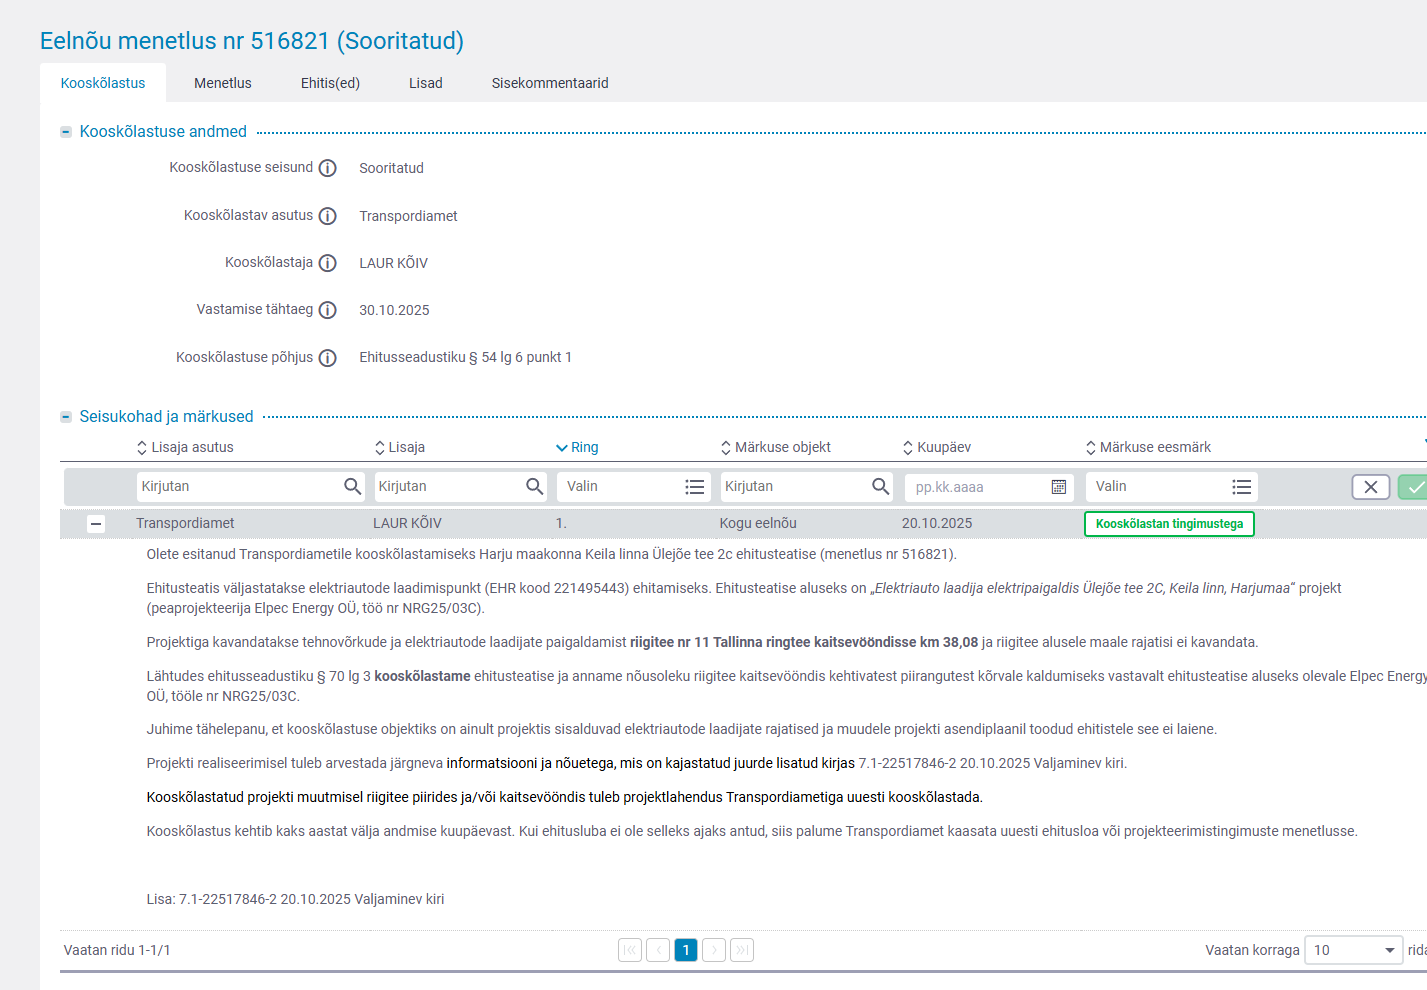Open the Sisekommentaarid tab

point(549,83)
